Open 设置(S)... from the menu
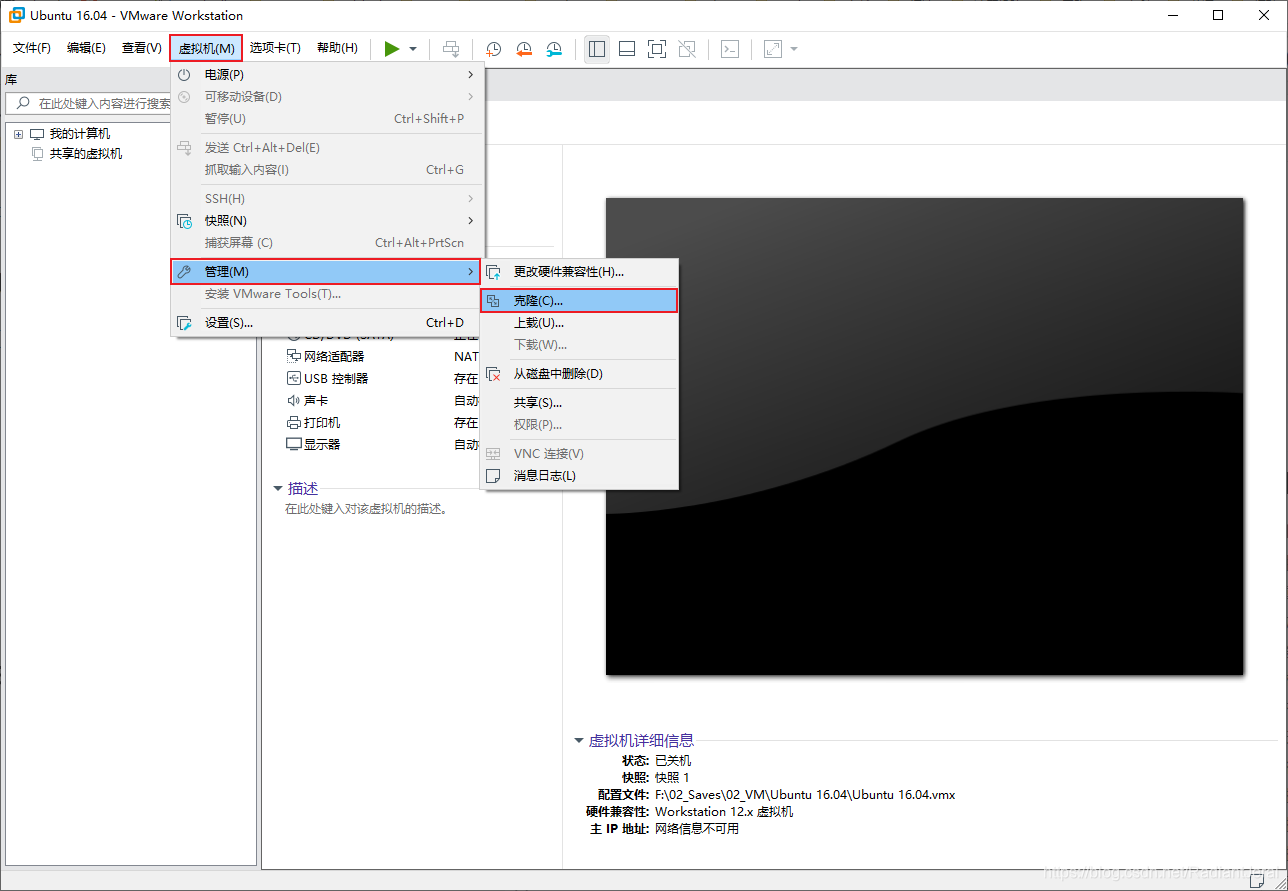The height and width of the screenshot is (891, 1288). (x=328, y=323)
